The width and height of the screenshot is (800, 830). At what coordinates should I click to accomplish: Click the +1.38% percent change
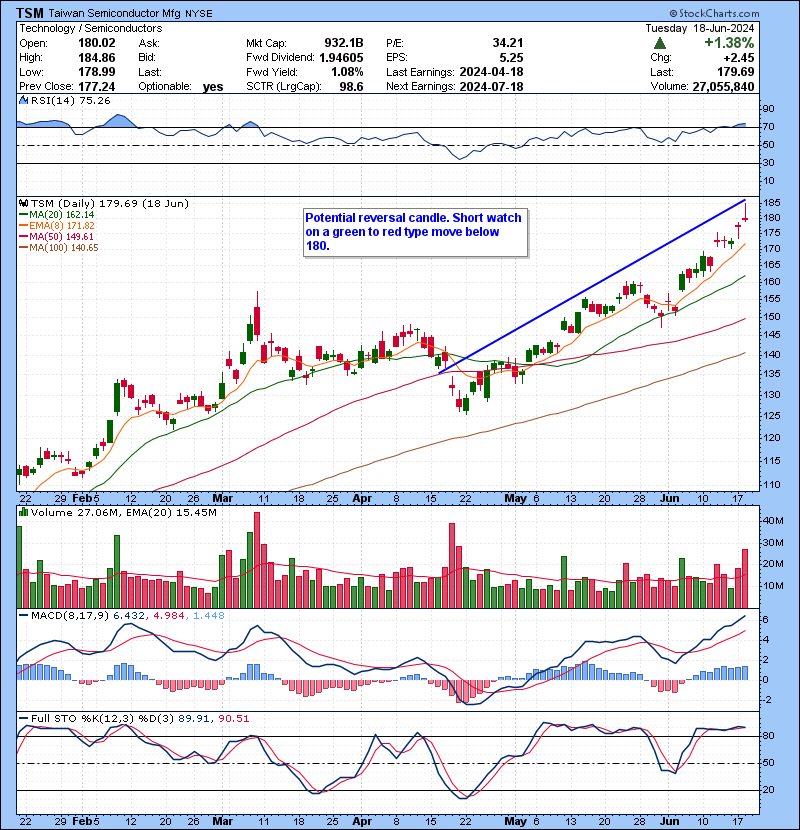[729, 43]
